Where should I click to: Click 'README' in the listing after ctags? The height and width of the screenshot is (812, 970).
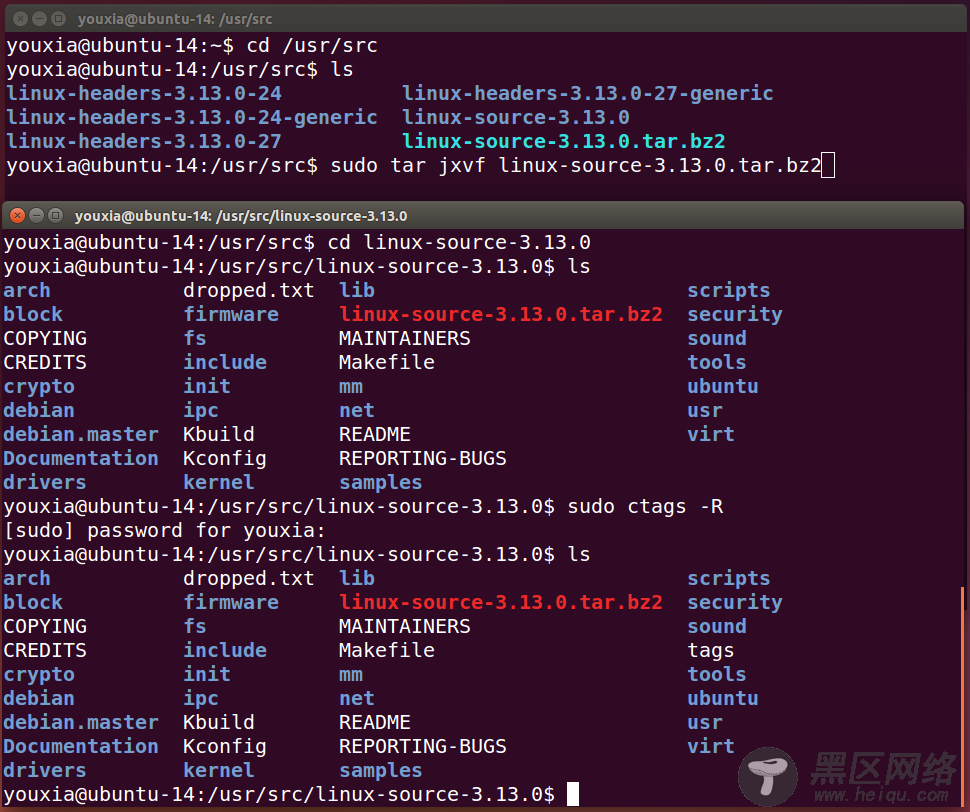(374, 722)
